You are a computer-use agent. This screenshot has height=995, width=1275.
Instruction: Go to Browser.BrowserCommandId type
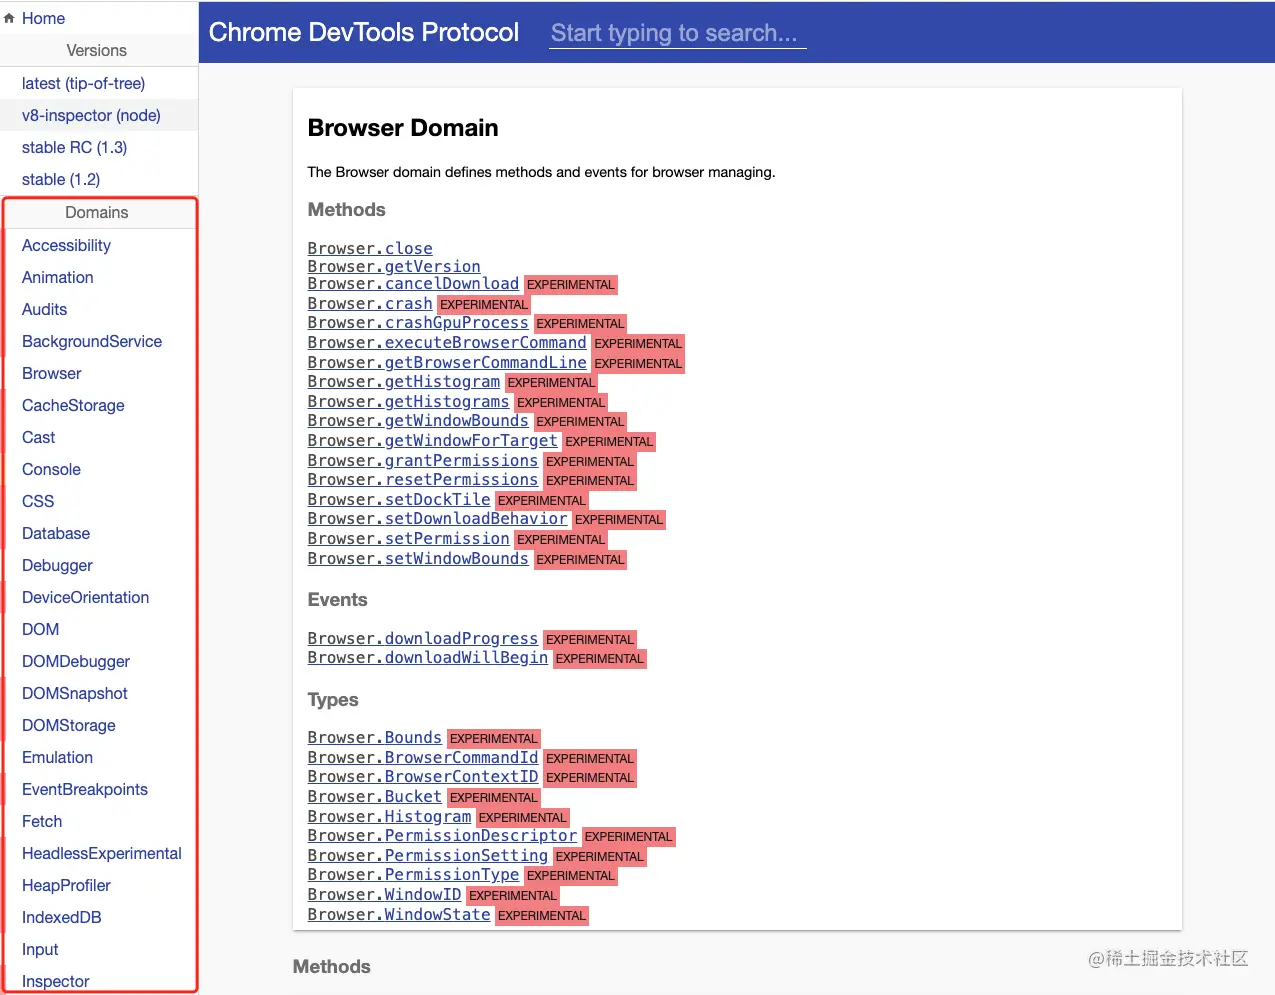(x=423, y=757)
